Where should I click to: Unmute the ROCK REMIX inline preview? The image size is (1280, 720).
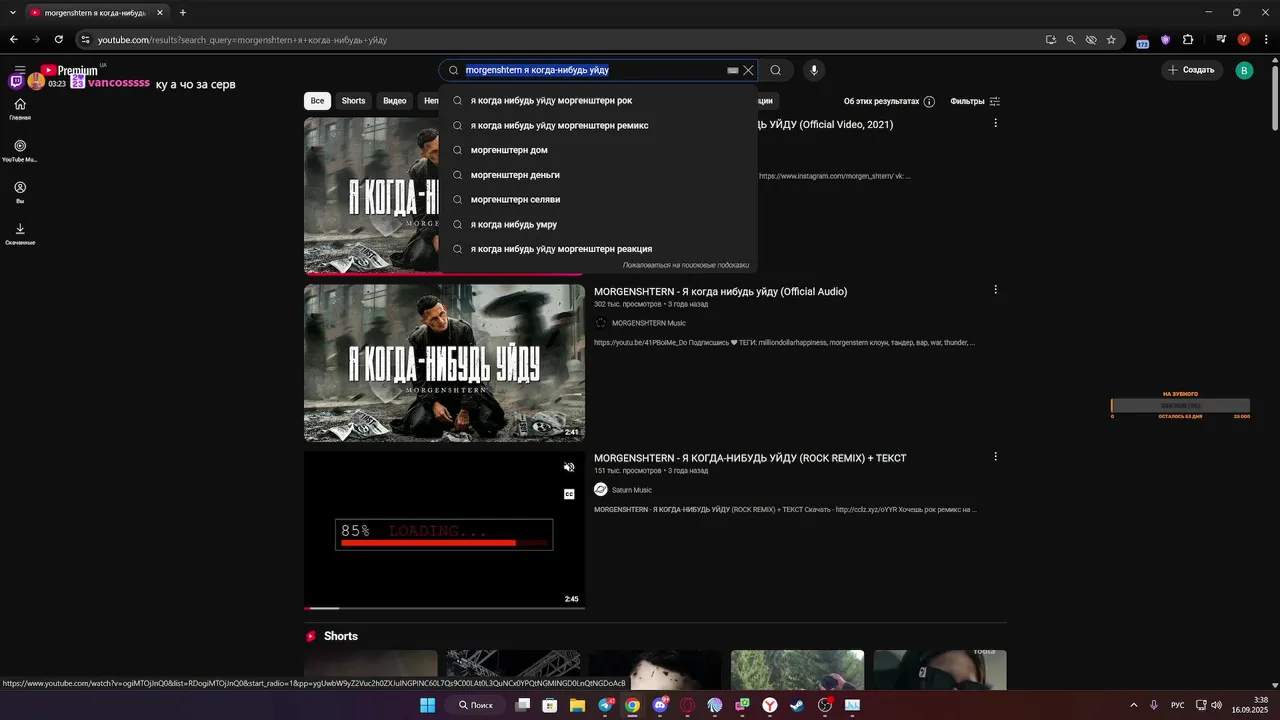click(569, 467)
